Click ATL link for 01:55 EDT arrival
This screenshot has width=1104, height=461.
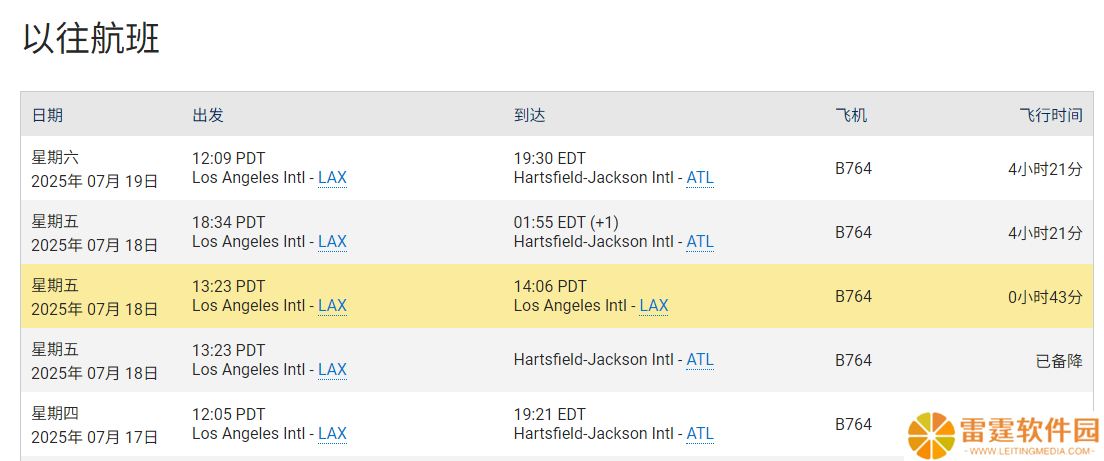700,242
